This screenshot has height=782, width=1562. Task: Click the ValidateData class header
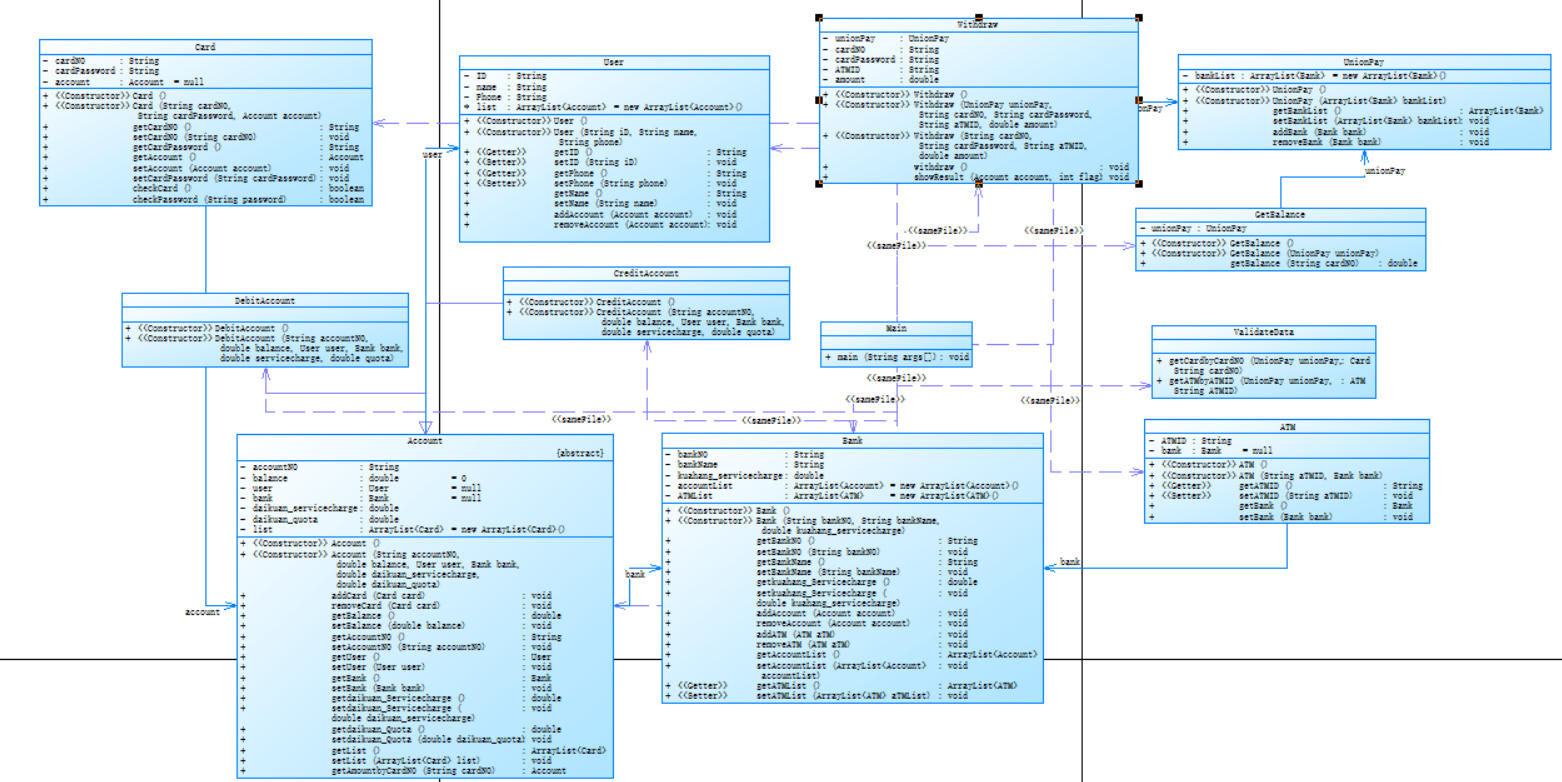click(x=1264, y=333)
